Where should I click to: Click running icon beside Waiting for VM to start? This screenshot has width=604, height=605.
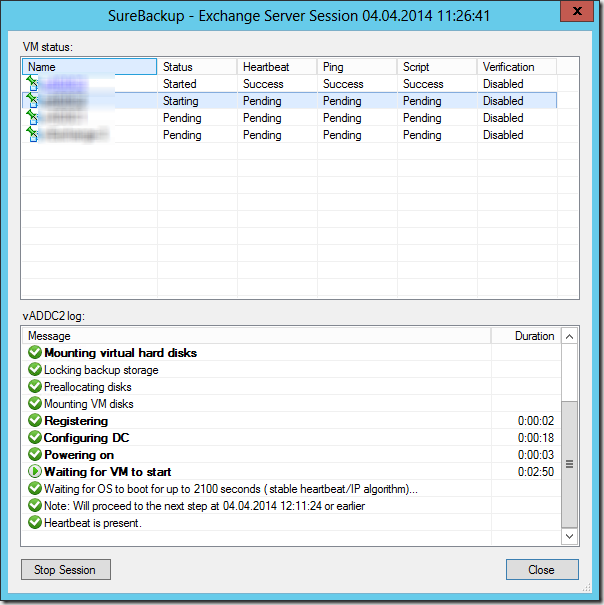click(35, 471)
